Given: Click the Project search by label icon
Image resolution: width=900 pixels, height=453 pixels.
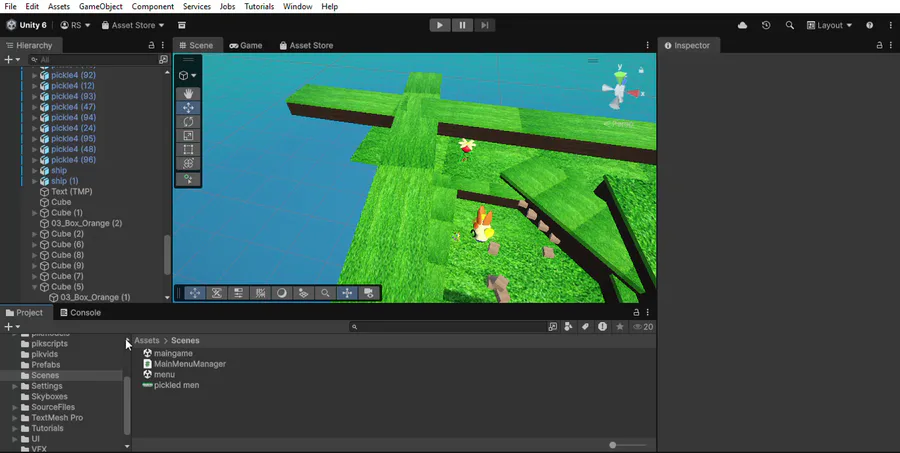Looking at the screenshot, I should pos(585,327).
